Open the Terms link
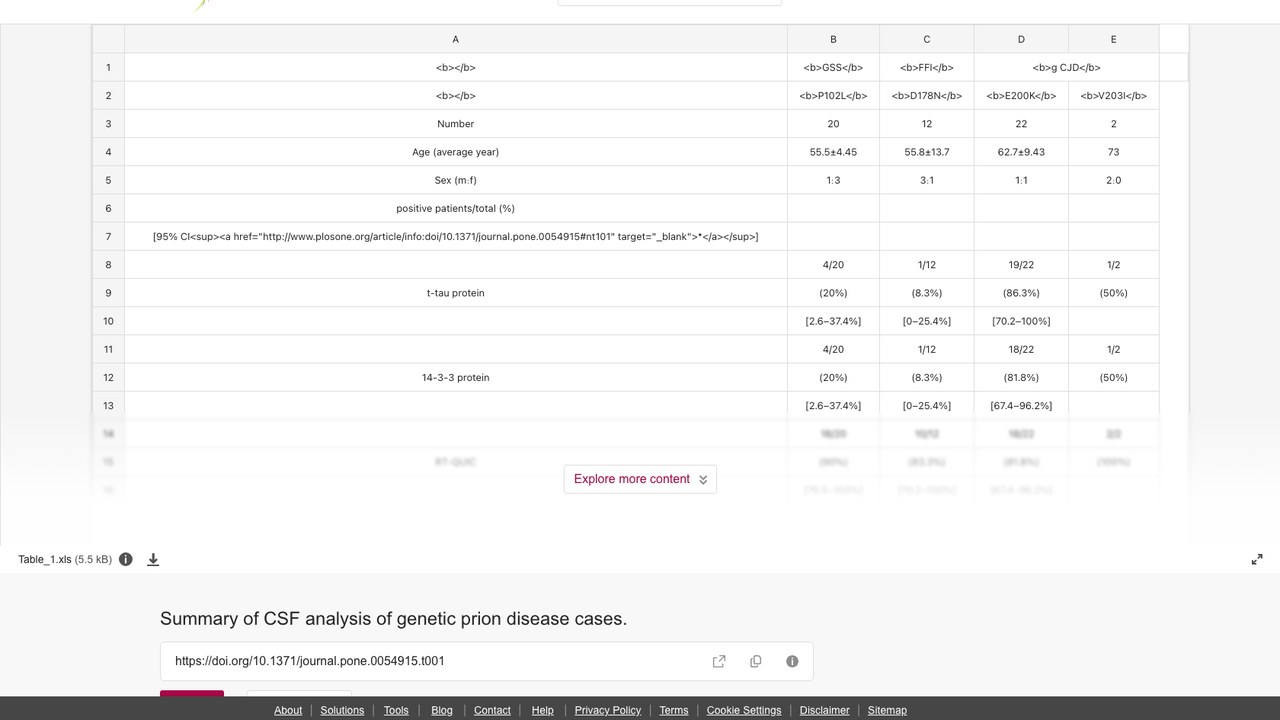This screenshot has height=720, width=1280. pyautogui.click(x=674, y=710)
